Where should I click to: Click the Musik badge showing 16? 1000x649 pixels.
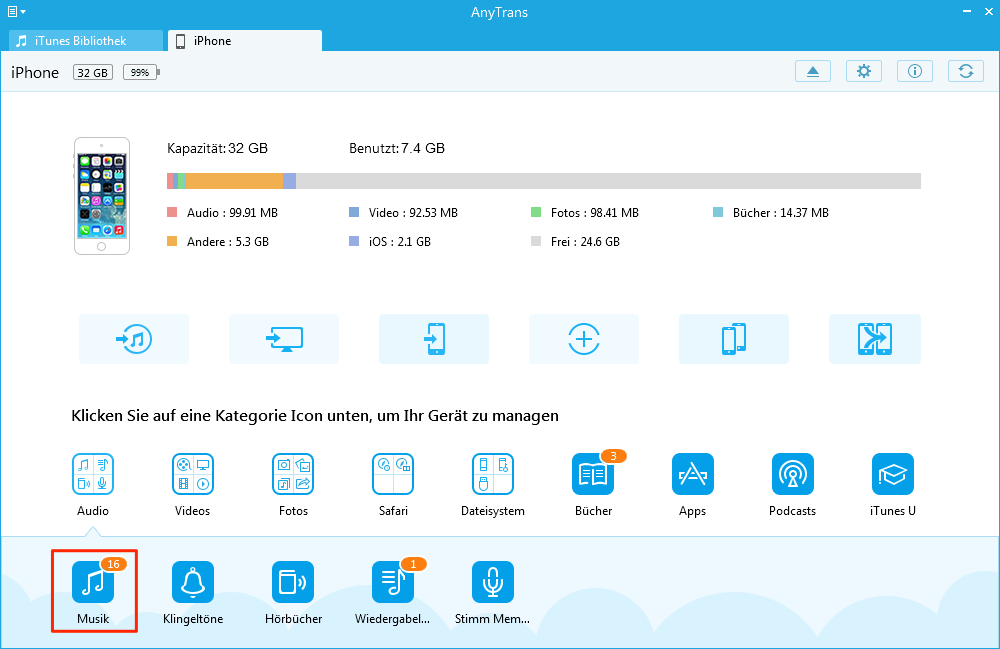[114, 564]
